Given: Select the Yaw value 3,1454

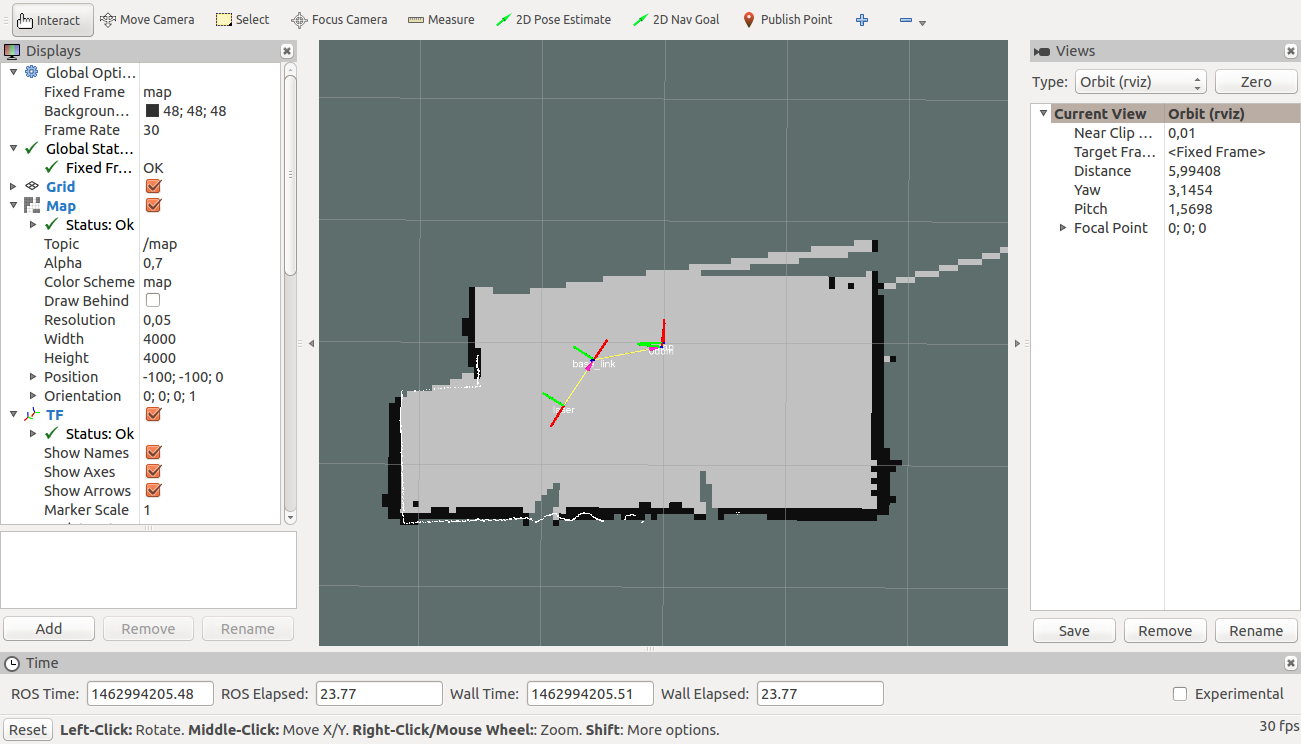Looking at the screenshot, I should point(1190,190).
